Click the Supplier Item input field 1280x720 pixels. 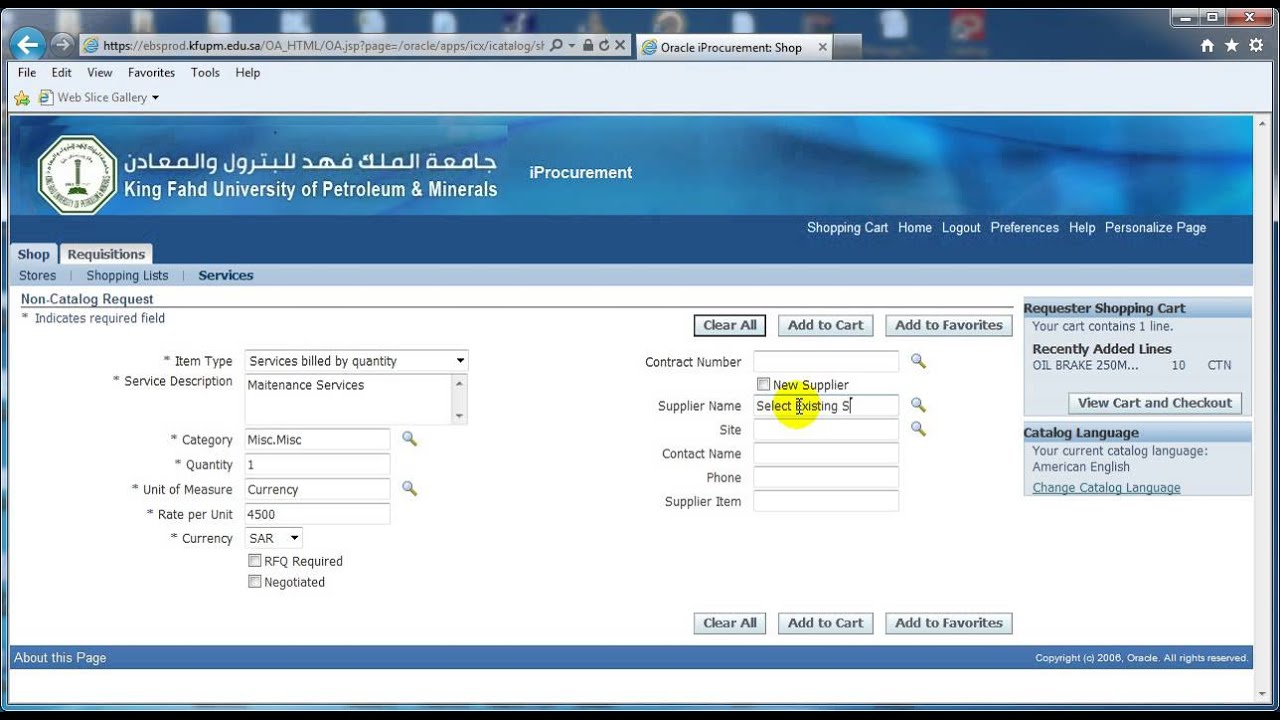coord(826,501)
